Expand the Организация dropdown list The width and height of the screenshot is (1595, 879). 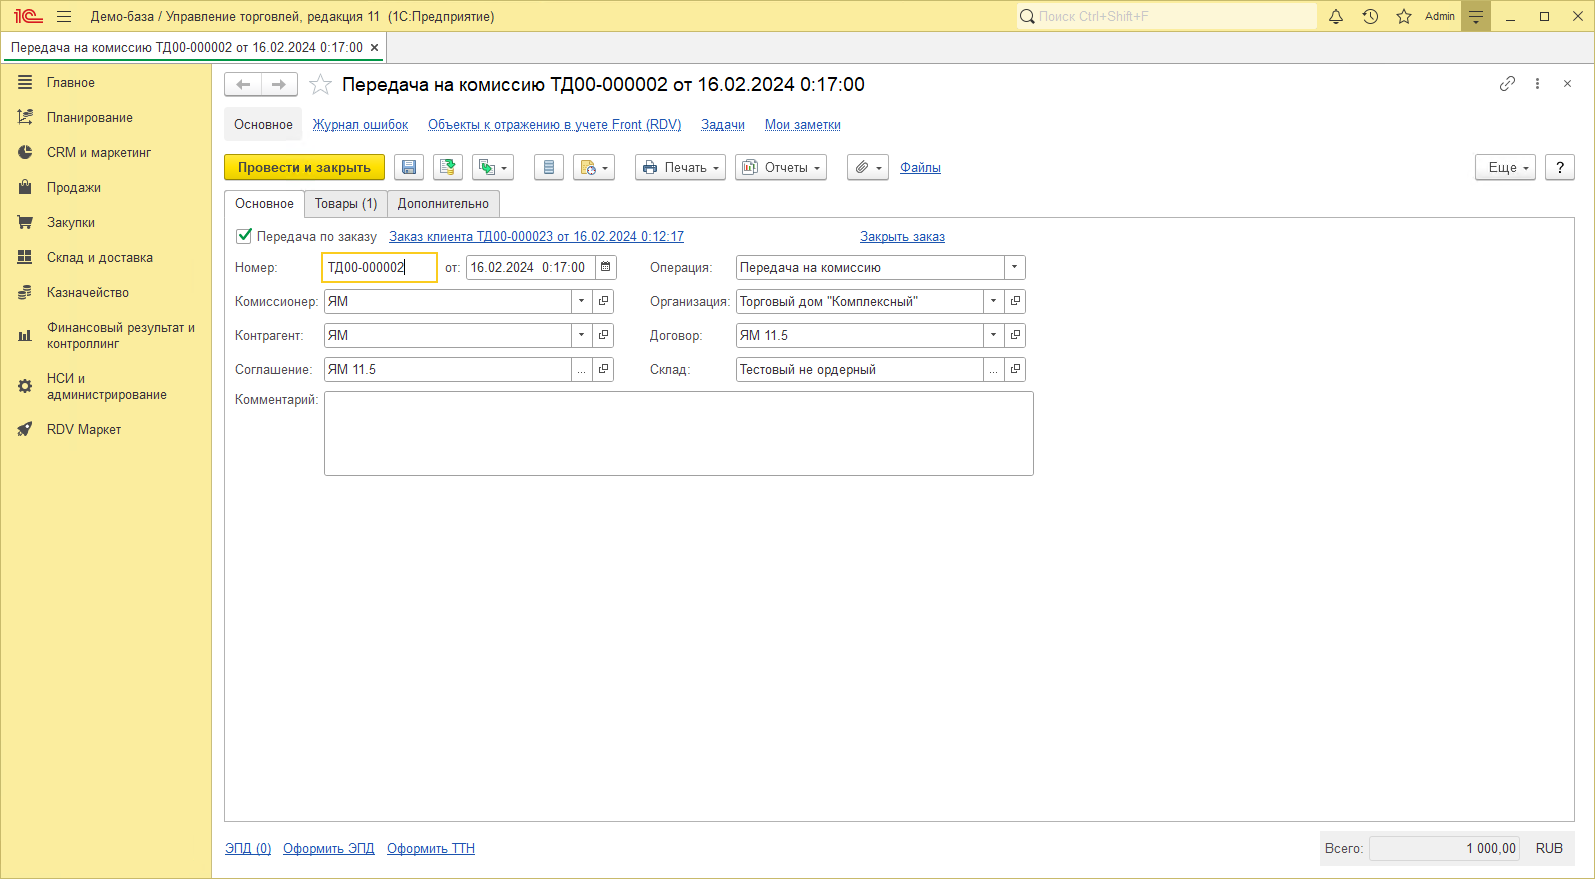(x=994, y=301)
